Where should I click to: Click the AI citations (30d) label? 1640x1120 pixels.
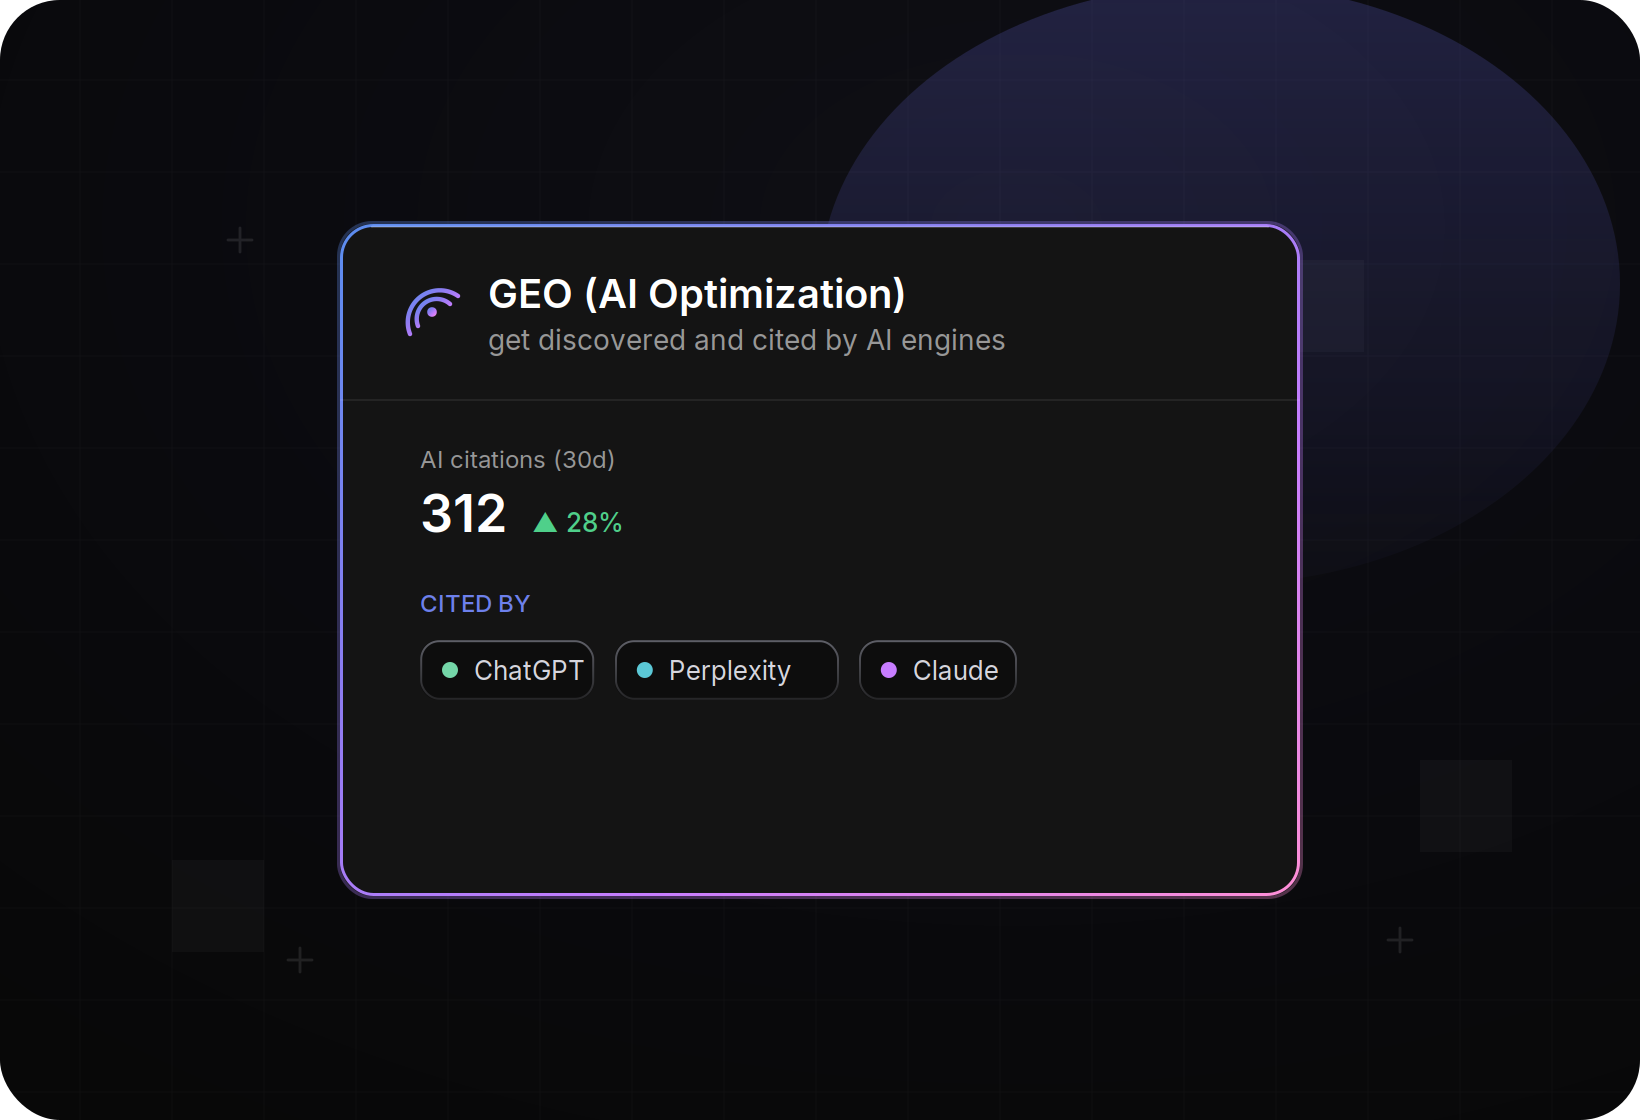pyautogui.click(x=518, y=460)
